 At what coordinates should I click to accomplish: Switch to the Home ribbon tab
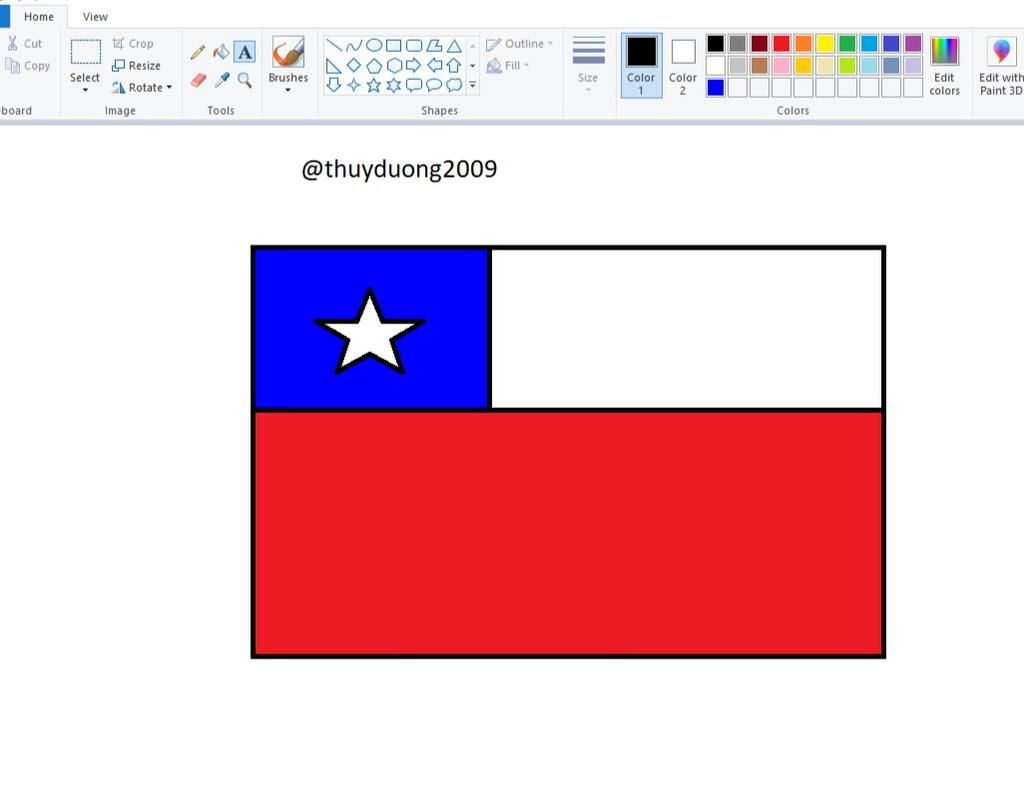coord(39,16)
